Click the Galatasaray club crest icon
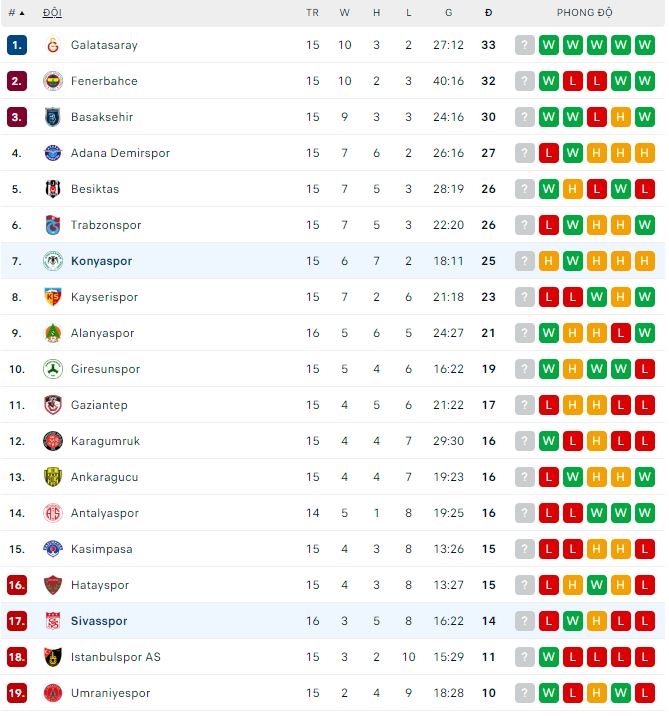This screenshot has width=669, height=716. tap(53, 45)
